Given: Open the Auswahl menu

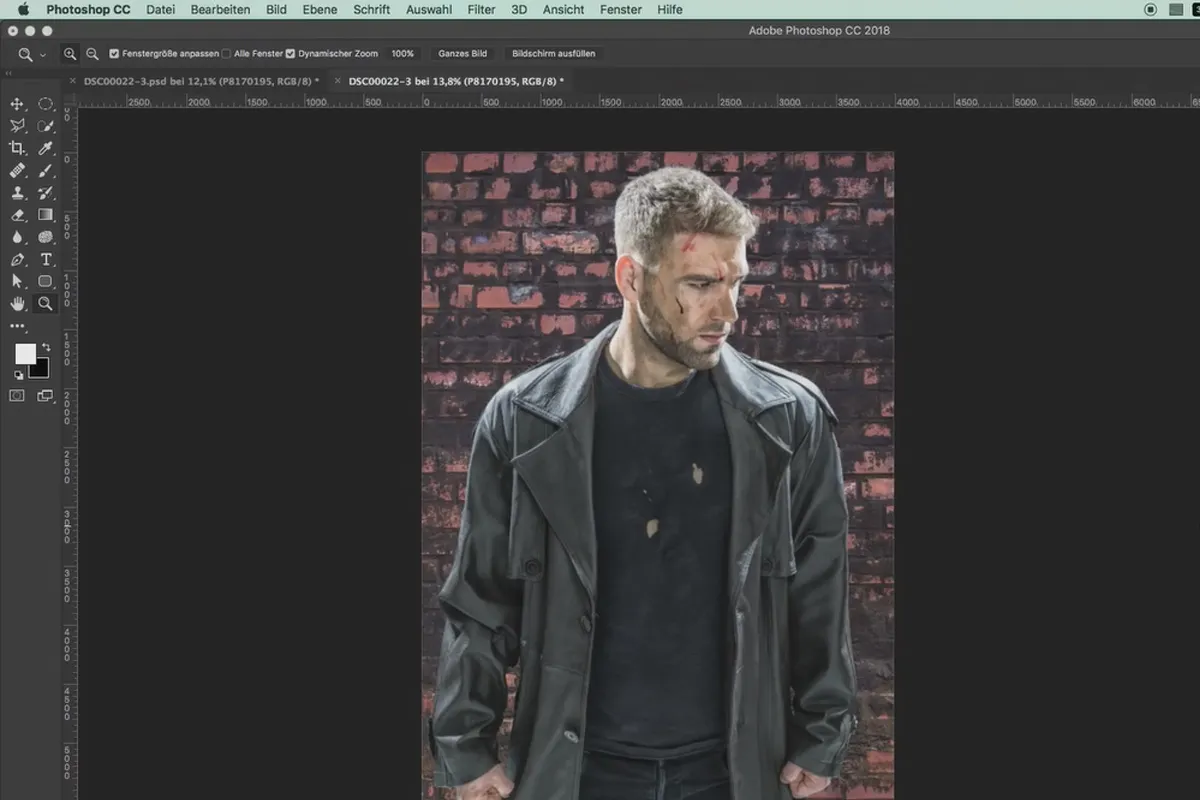Looking at the screenshot, I should (x=429, y=9).
